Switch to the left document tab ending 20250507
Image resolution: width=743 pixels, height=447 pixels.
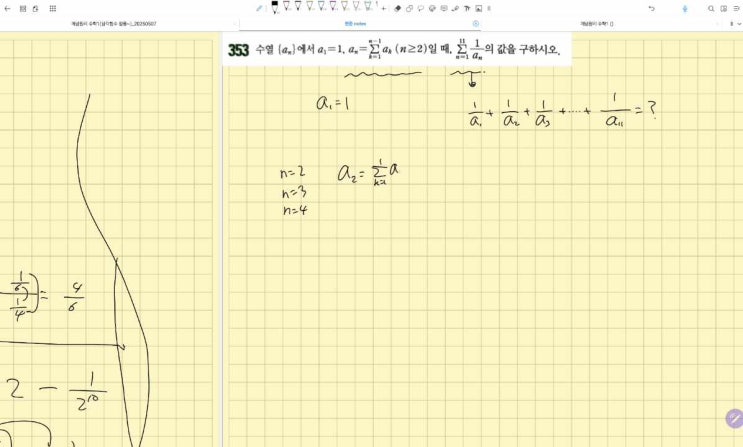[113, 23]
